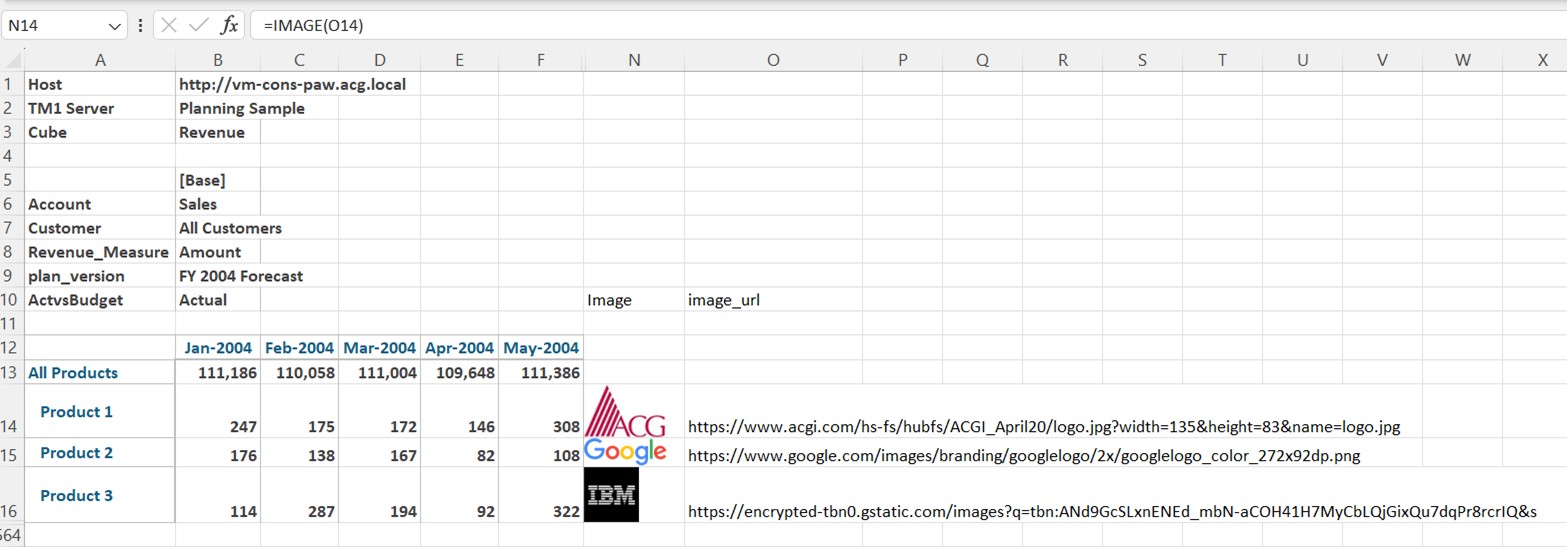This screenshot has width=1567, height=547.
Task: Select cell containing Planning Sample
Action: click(242, 108)
